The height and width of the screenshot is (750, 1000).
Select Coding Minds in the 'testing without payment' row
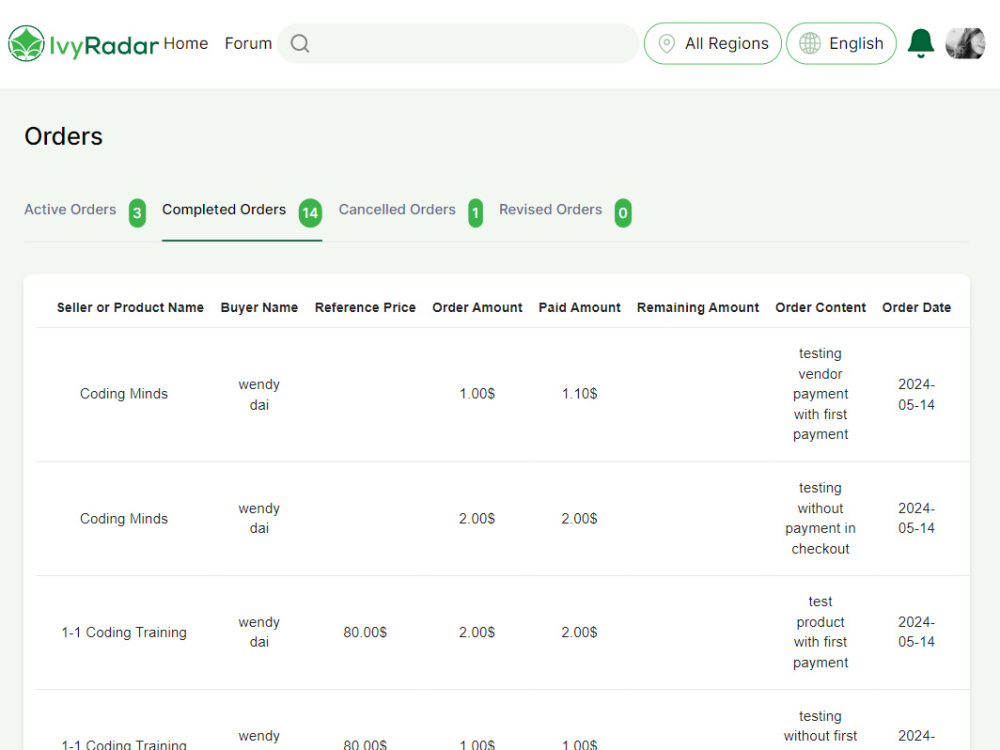click(124, 518)
